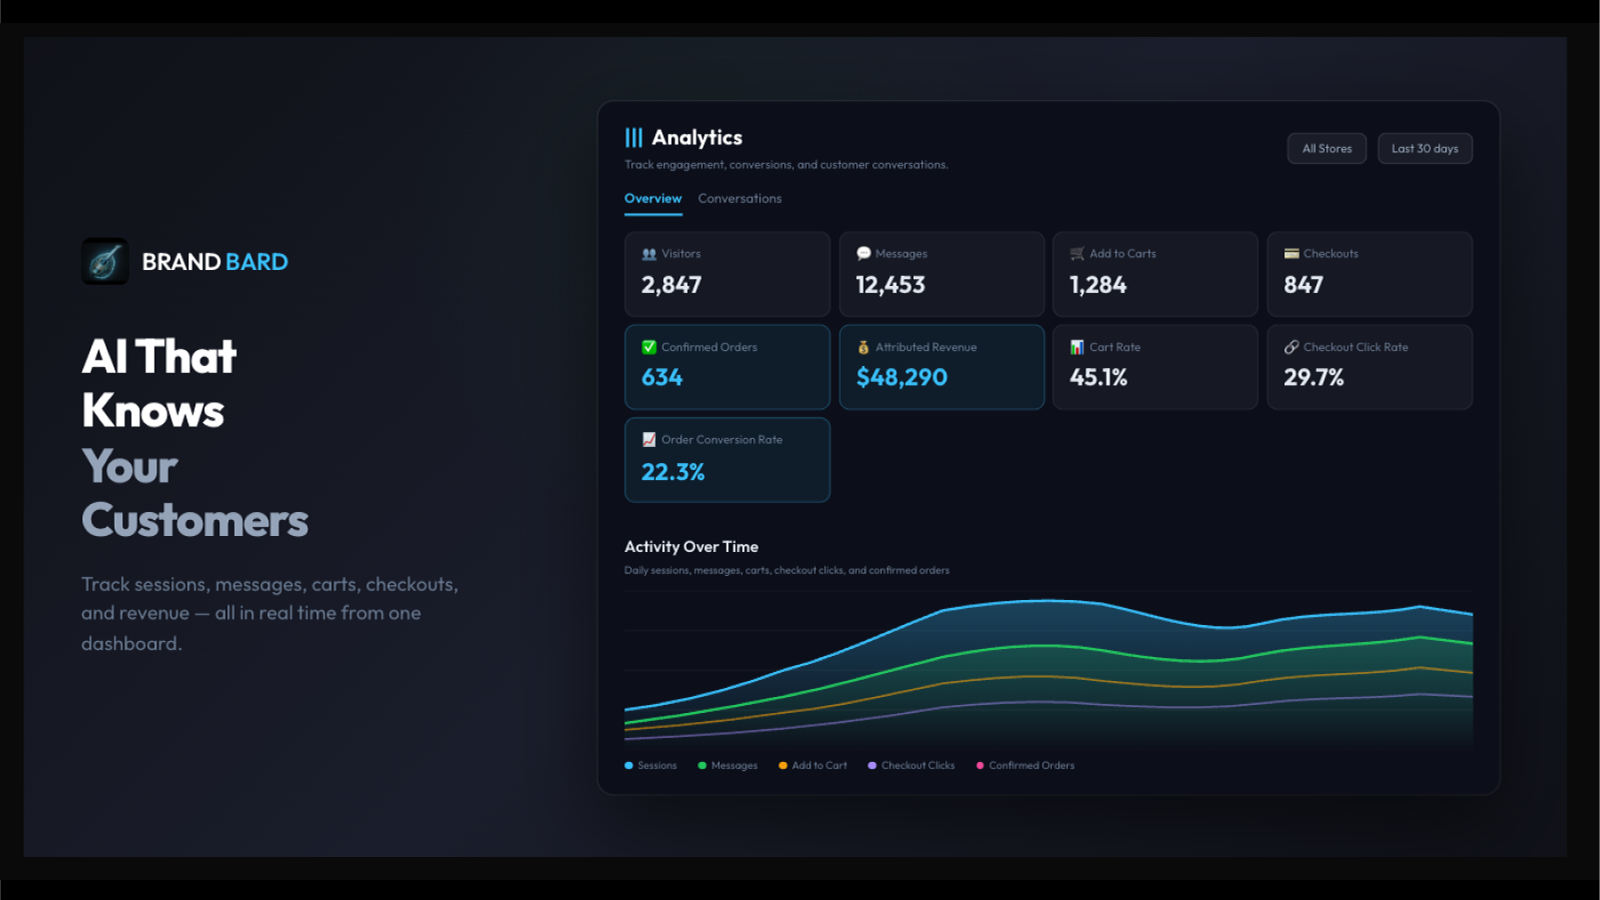Image resolution: width=1600 pixels, height=900 pixels.
Task: Open the Last 30 days range selector
Action: coord(1425,149)
